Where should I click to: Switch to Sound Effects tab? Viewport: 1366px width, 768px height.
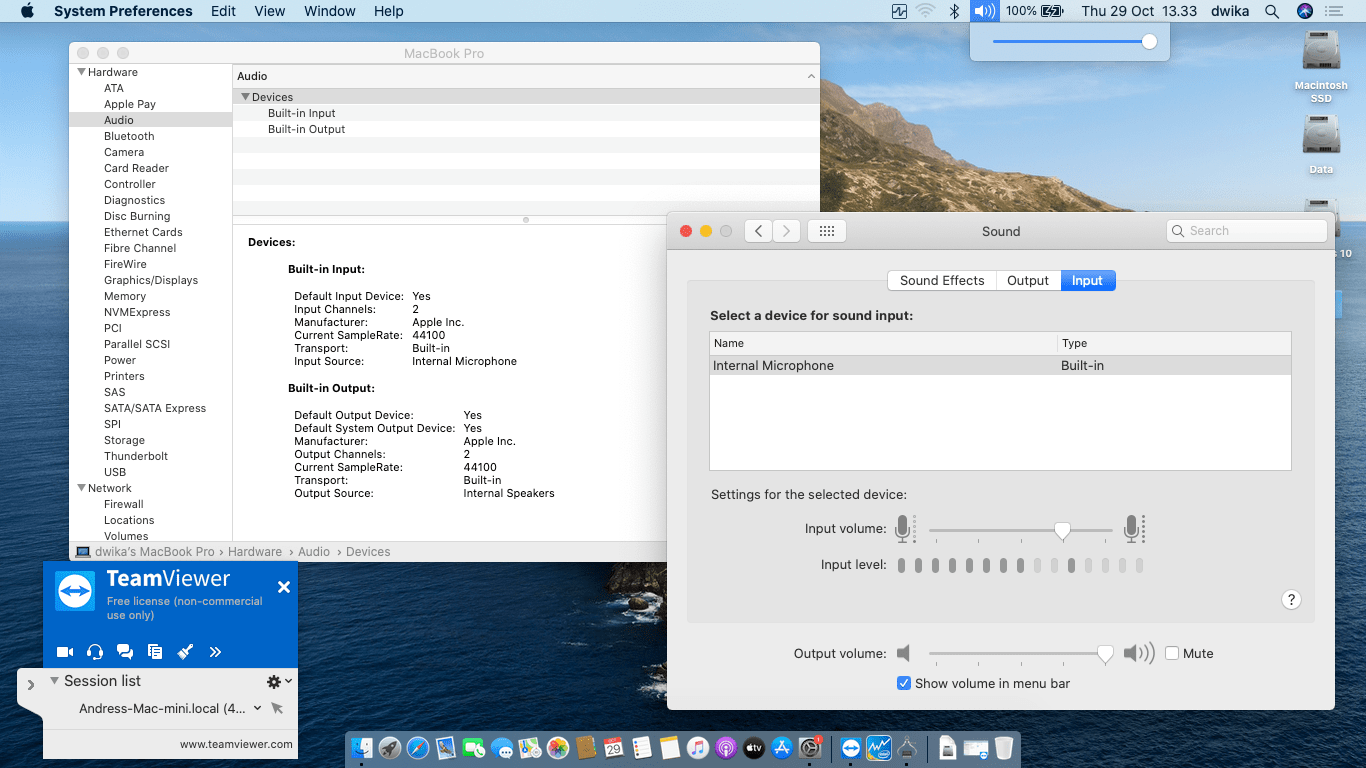click(942, 281)
